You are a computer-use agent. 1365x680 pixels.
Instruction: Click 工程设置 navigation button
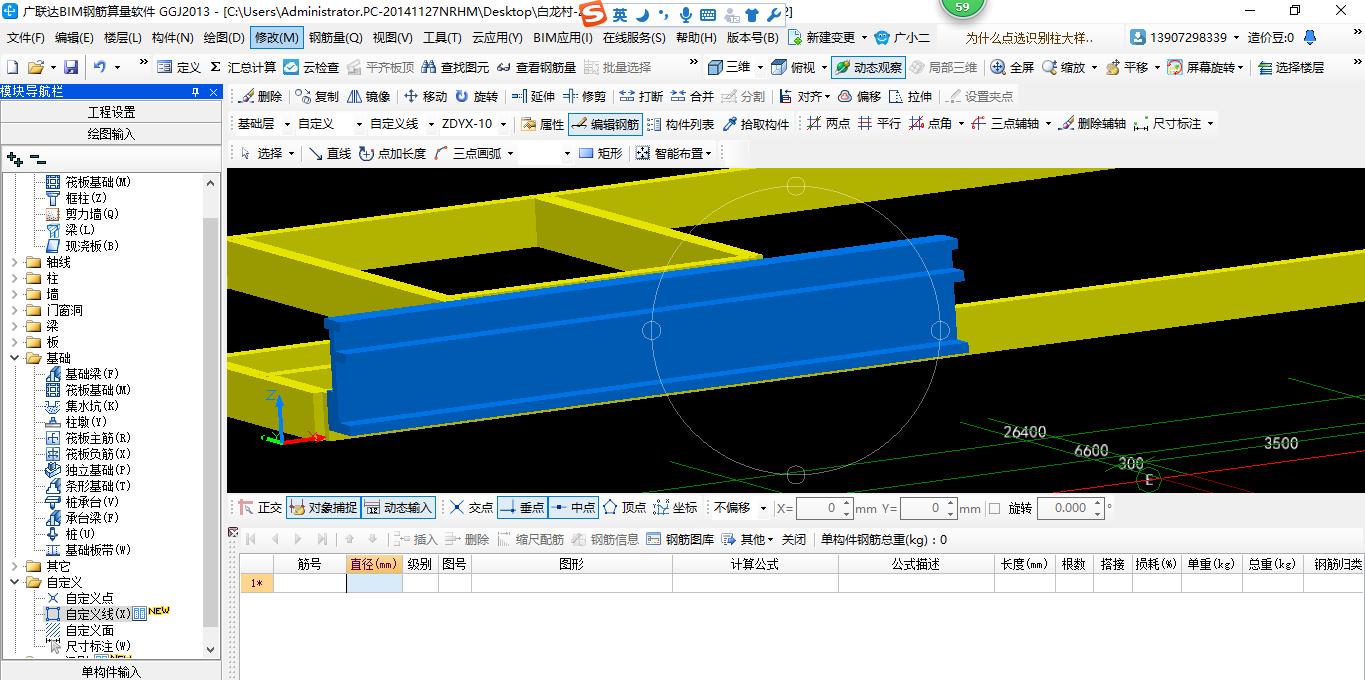point(111,112)
